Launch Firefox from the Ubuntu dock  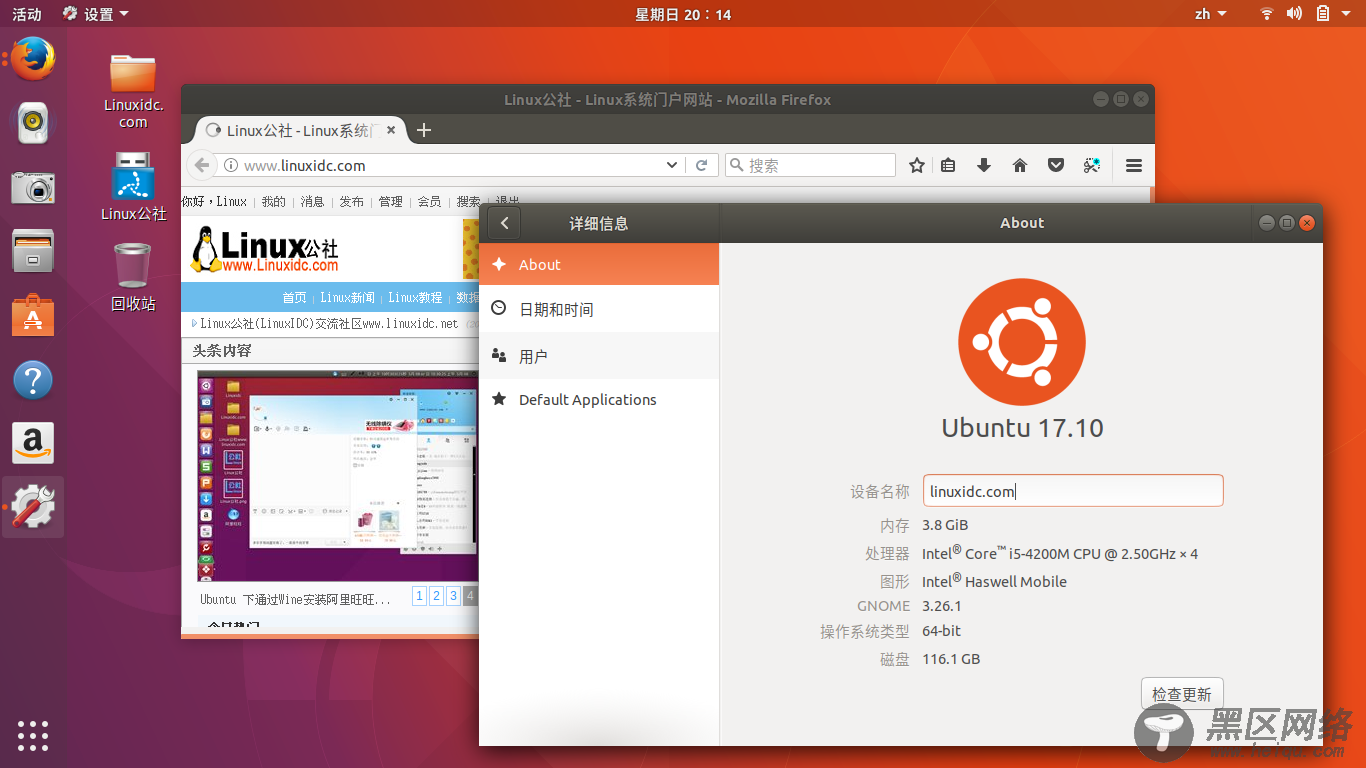33,58
